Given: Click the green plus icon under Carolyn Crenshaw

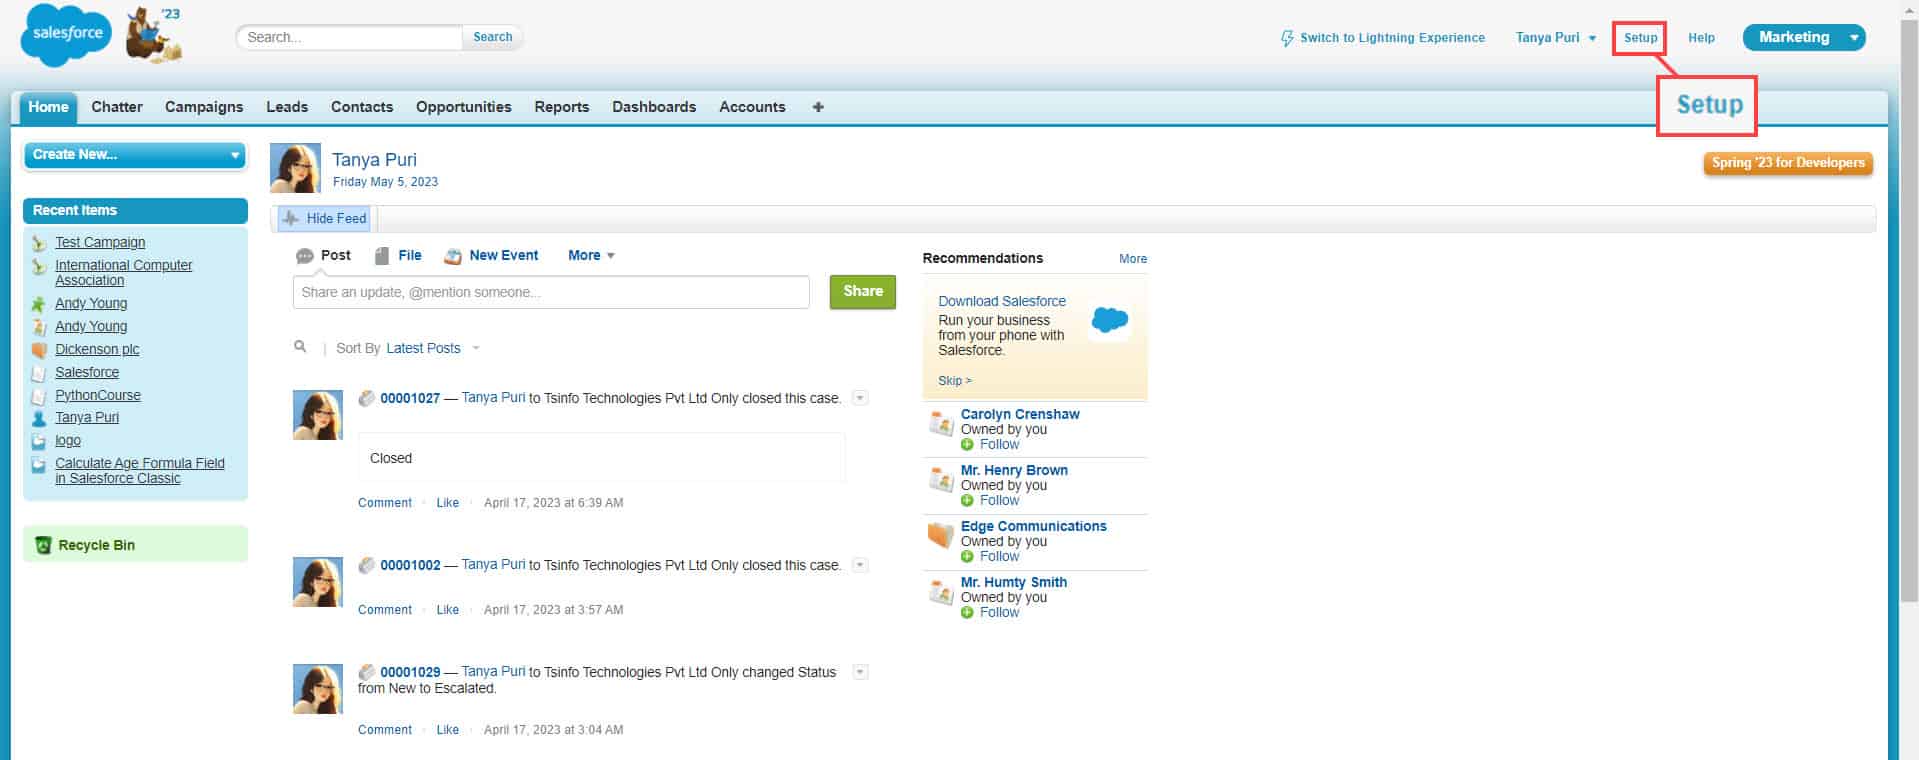Looking at the screenshot, I should pyautogui.click(x=967, y=445).
